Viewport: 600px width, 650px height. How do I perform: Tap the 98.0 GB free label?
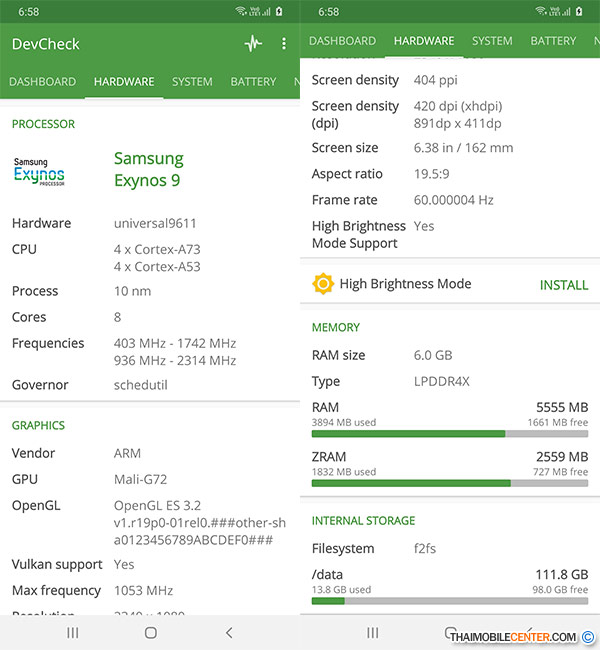560,589
